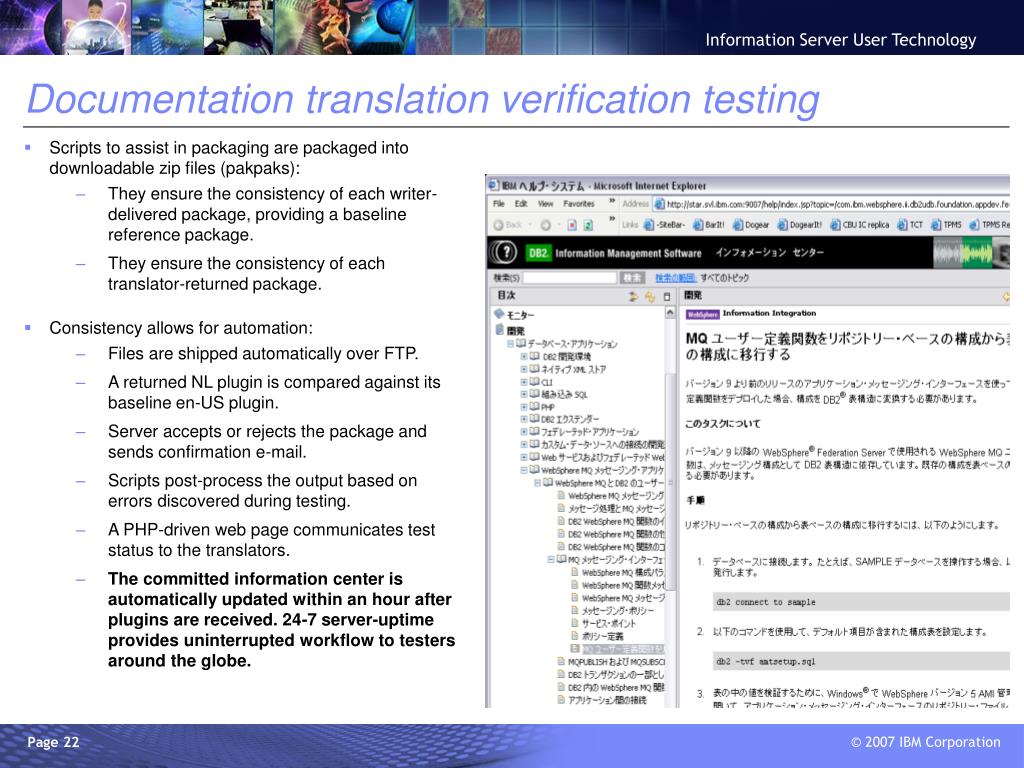Viewport: 1024px width, 768px height.
Task: Expand the toolbar overflow chevron beside Refresh
Action: point(612,219)
